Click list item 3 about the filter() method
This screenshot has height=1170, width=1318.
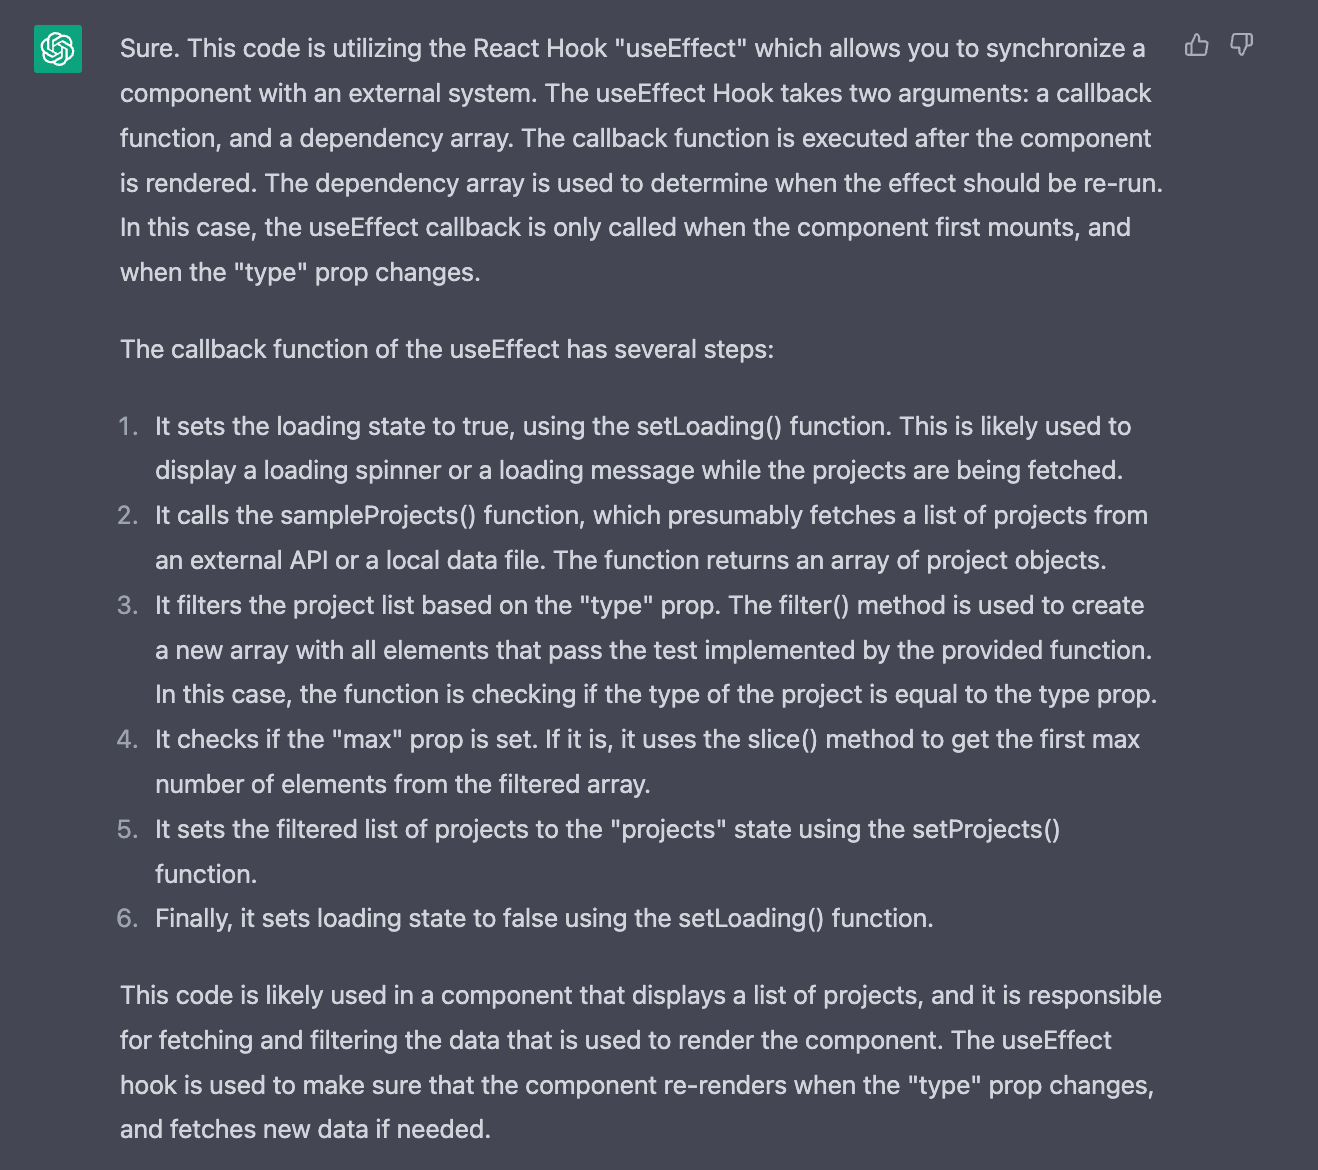point(655,650)
